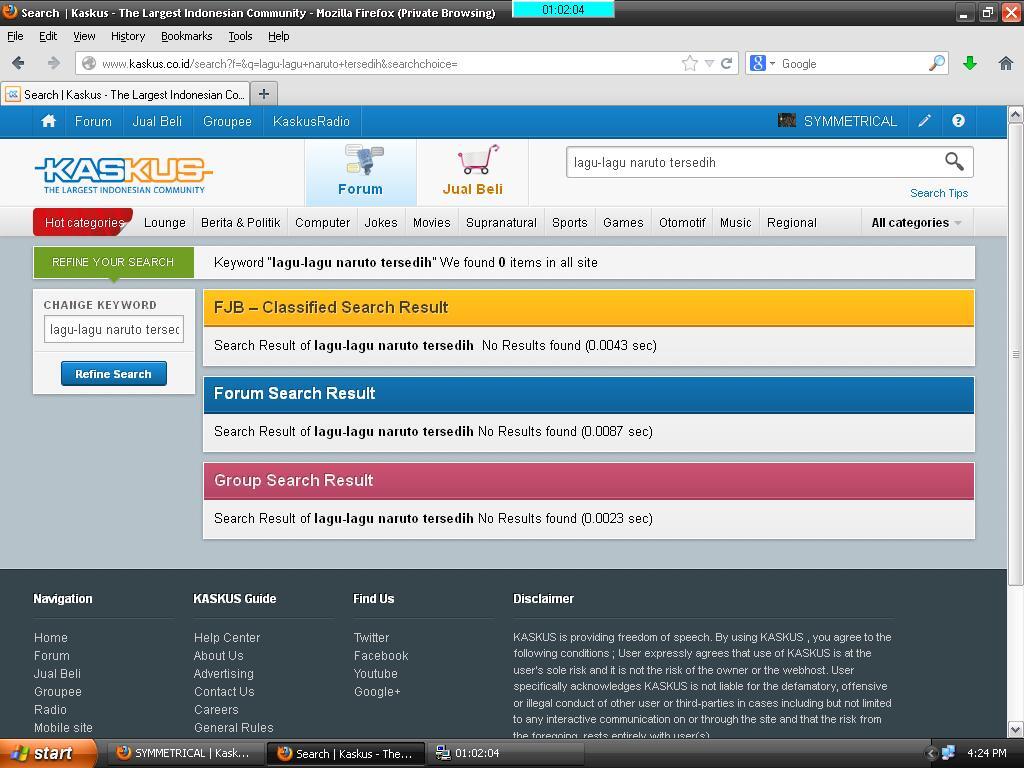Screen dimensions: 1024x768
Task: Click the magnifier in the Google search box
Action: tap(936, 63)
